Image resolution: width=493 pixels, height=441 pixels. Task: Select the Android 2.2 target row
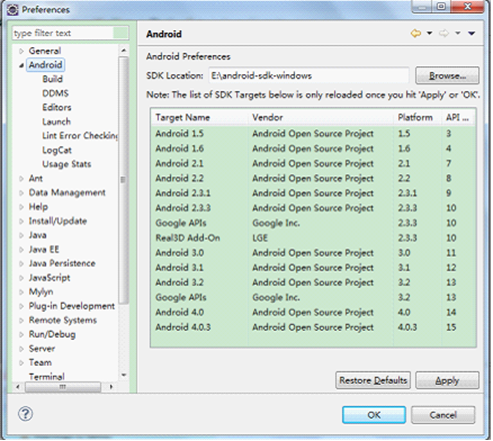[x=313, y=178]
